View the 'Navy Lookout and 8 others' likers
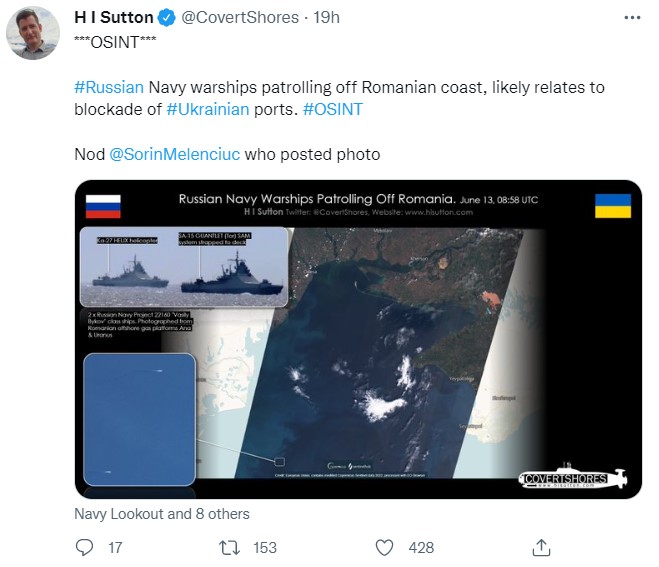This screenshot has height=567, width=659. 161,514
